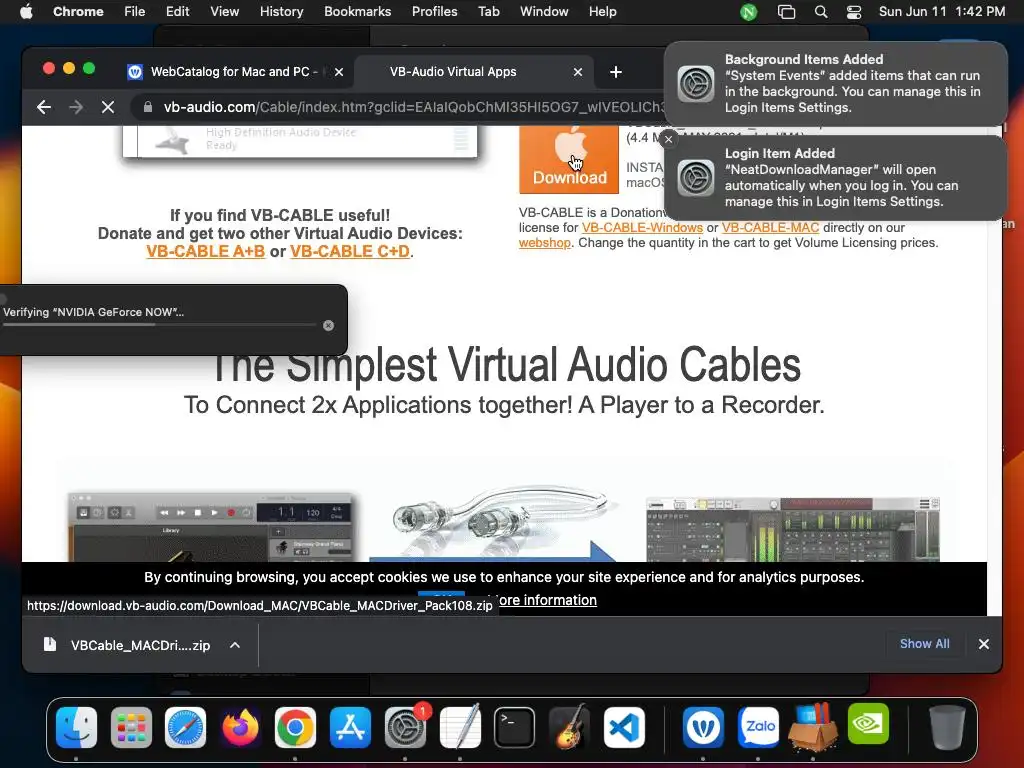Open a new tab with plus button
This screenshot has width=1024, height=768.
coord(616,72)
